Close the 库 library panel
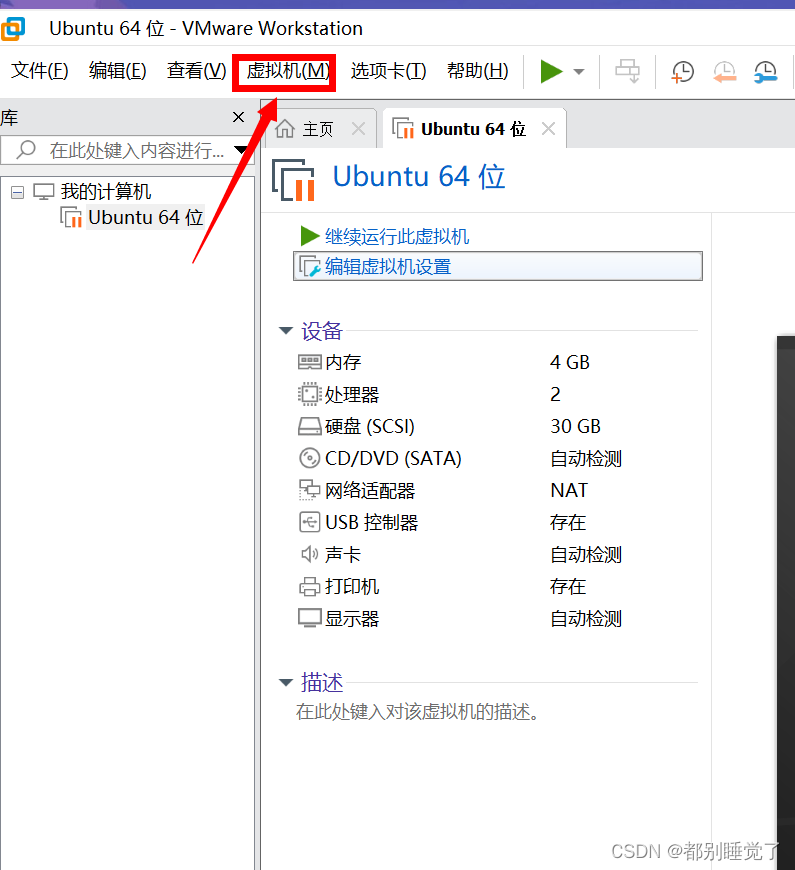795x870 pixels. pos(239,117)
